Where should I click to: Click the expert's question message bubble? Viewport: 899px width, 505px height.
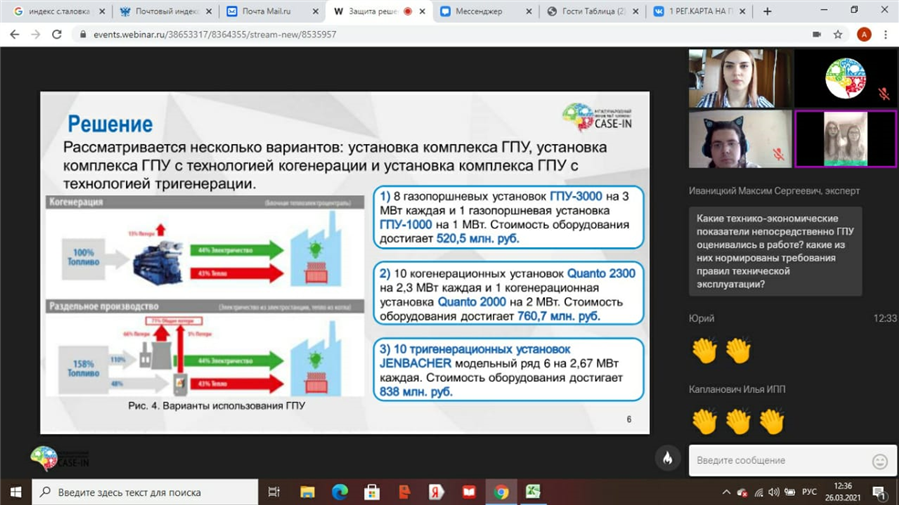coord(775,251)
